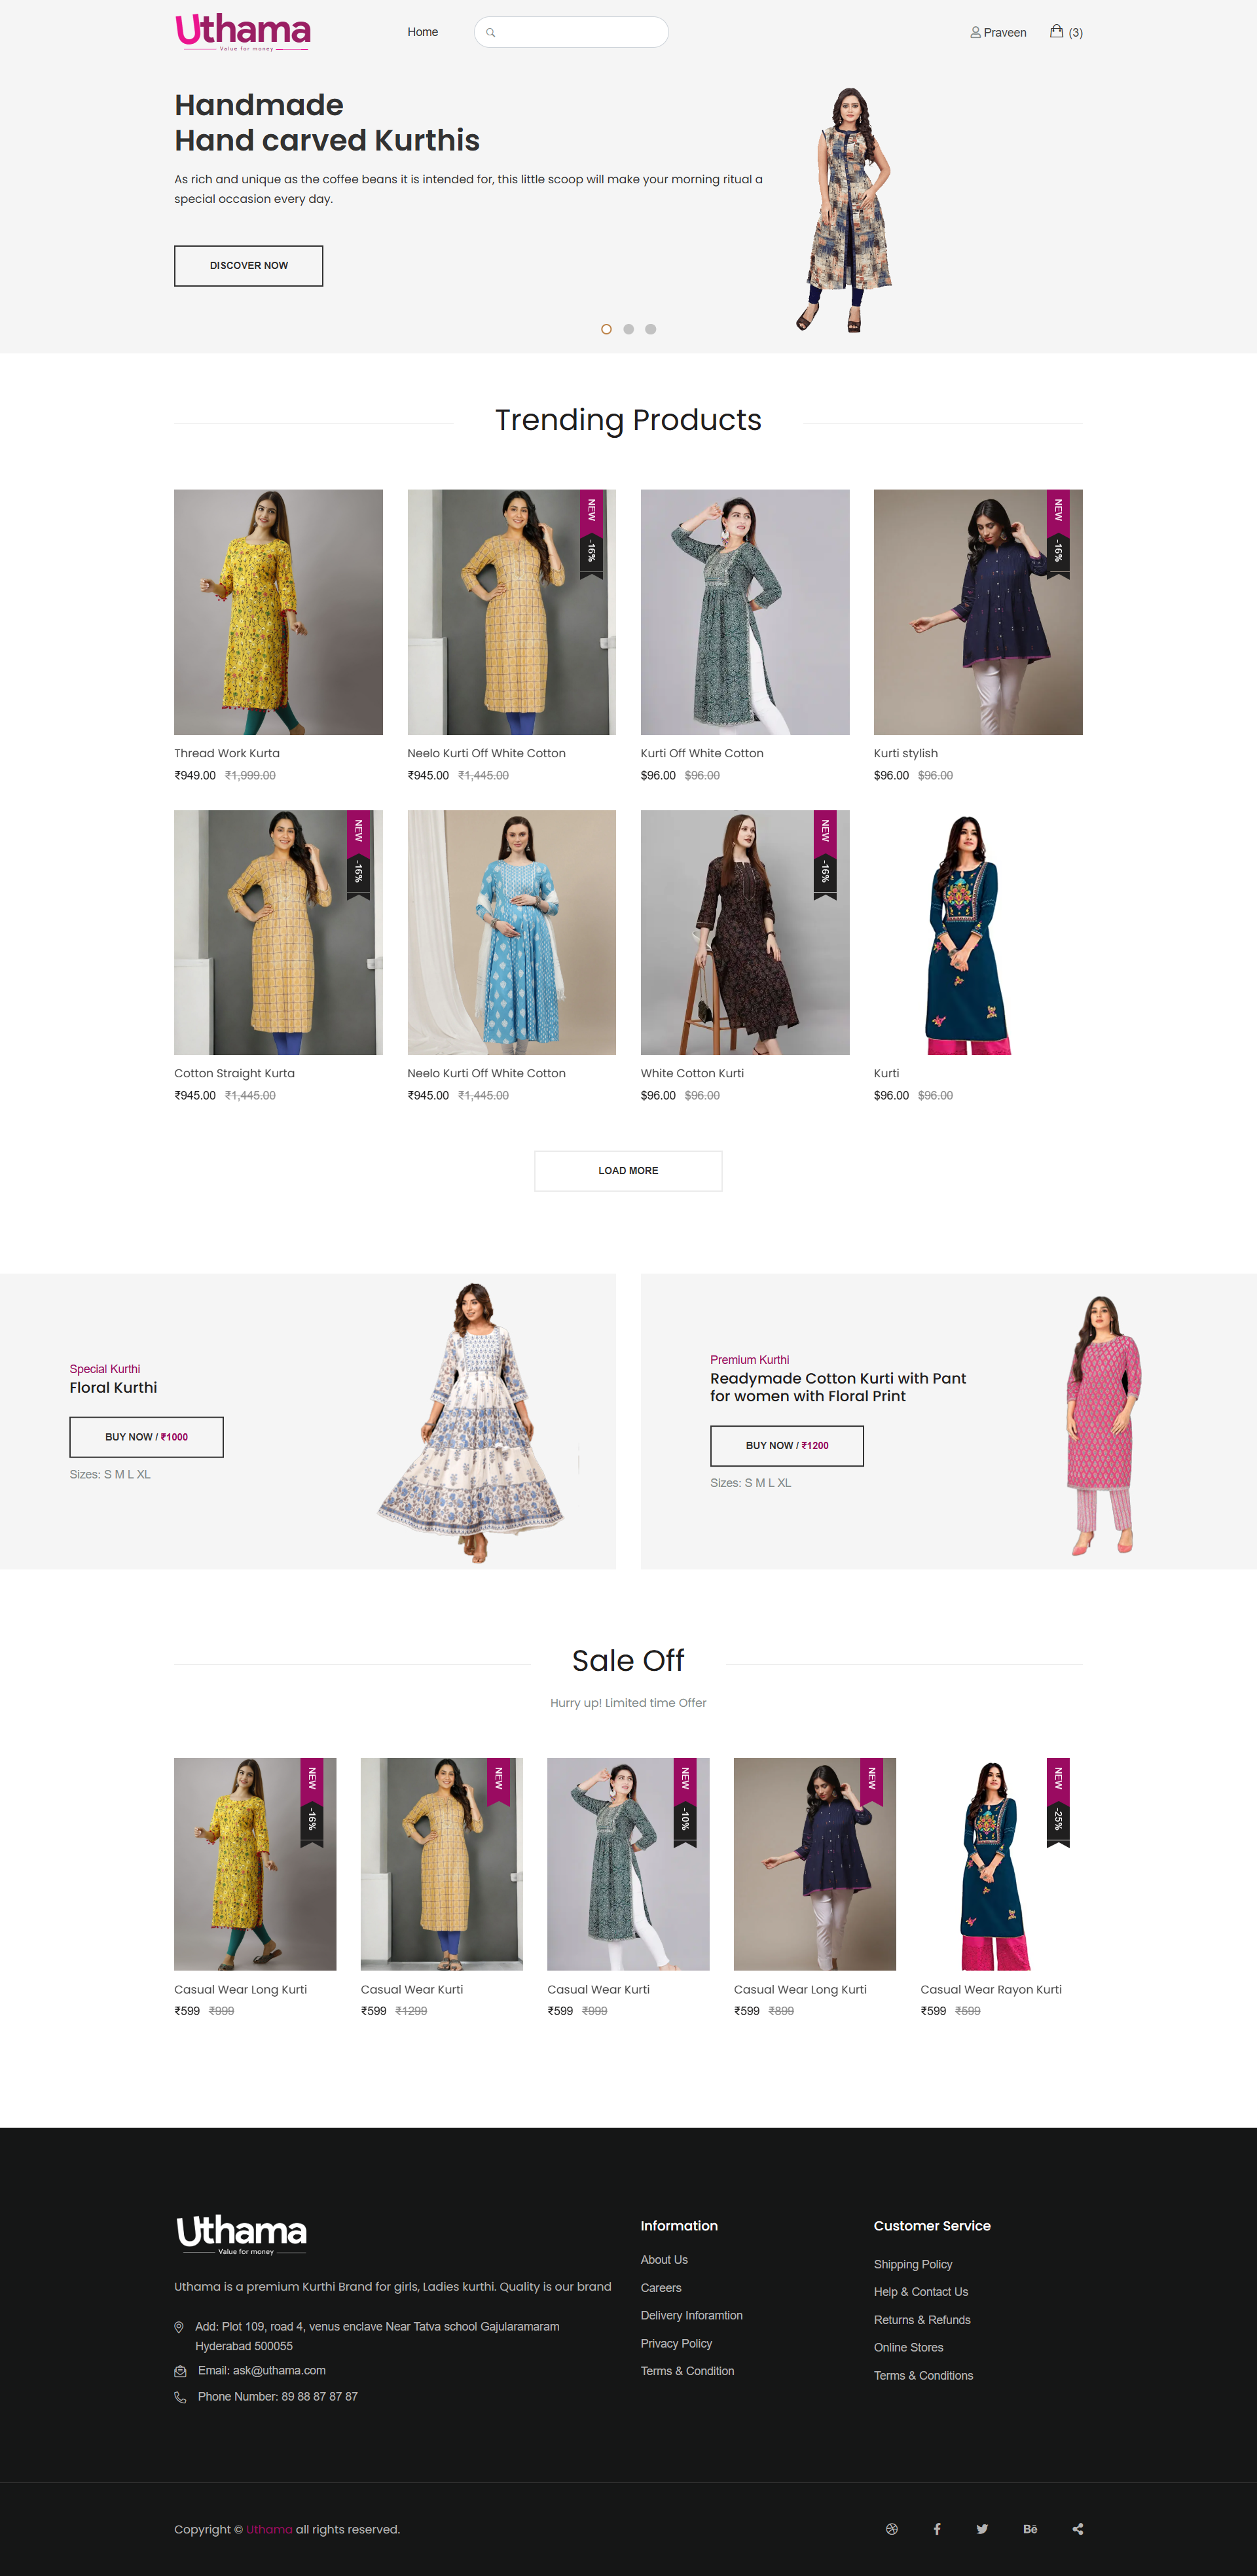1257x2576 pixels.
Task: Select the first carousel slide dot
Action: click(x=606, y=329)
